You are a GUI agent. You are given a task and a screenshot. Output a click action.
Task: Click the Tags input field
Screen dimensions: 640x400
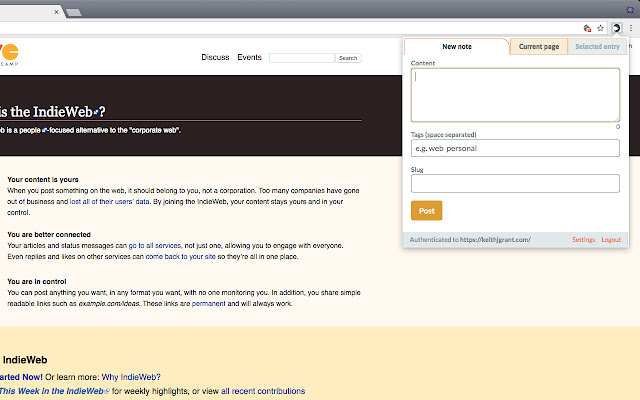tap(515, 148)
